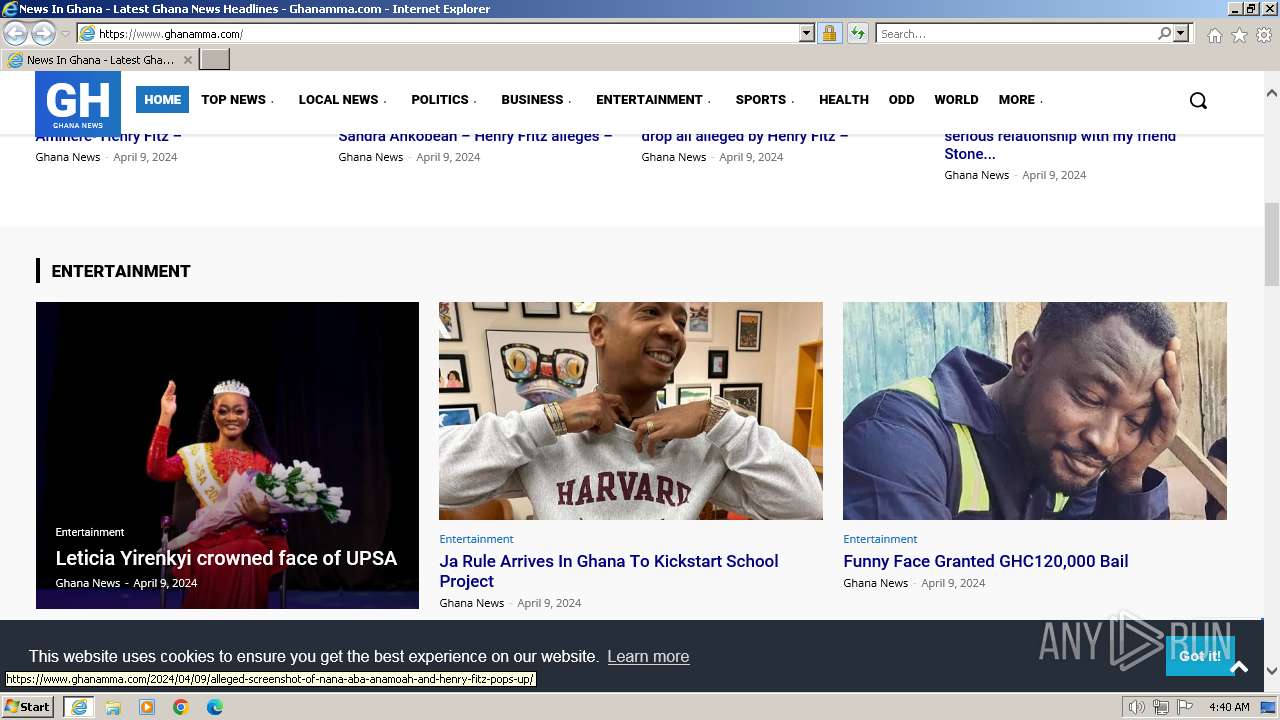Viewport: 1280px width, 720px height.
Task: Click the refresh page icon
Action: coord(857,33)
